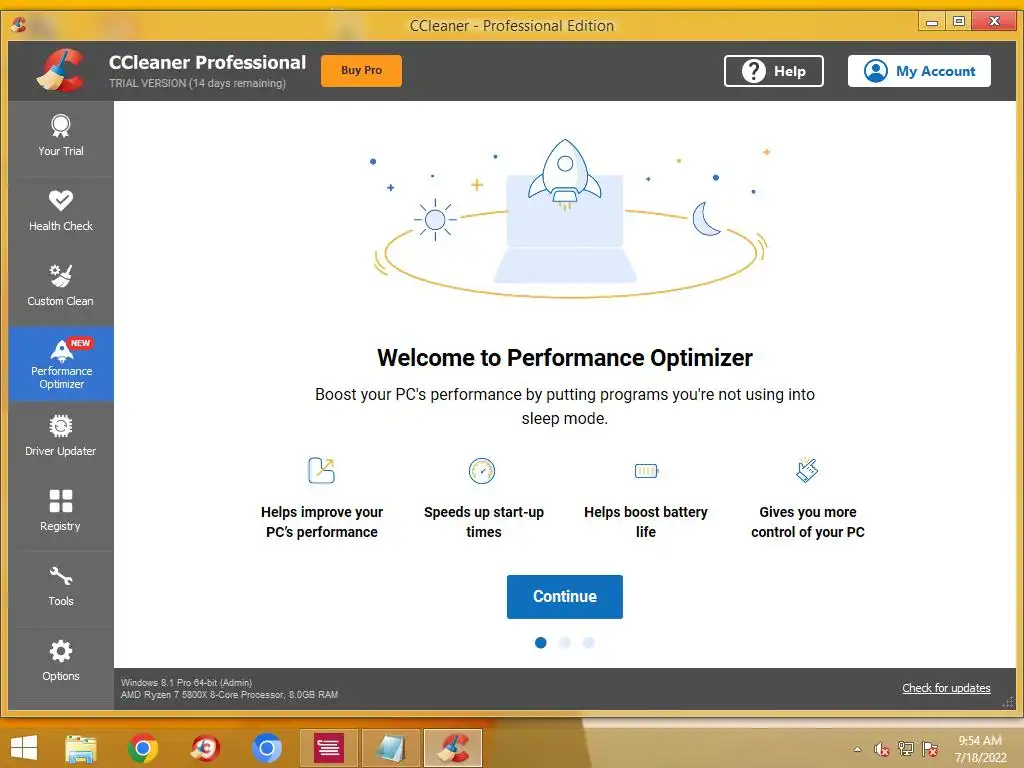Image resolution: width=1024 pixels, height=768 pixels.
Task: Click Check for updates link
Action: pos(946,688)
